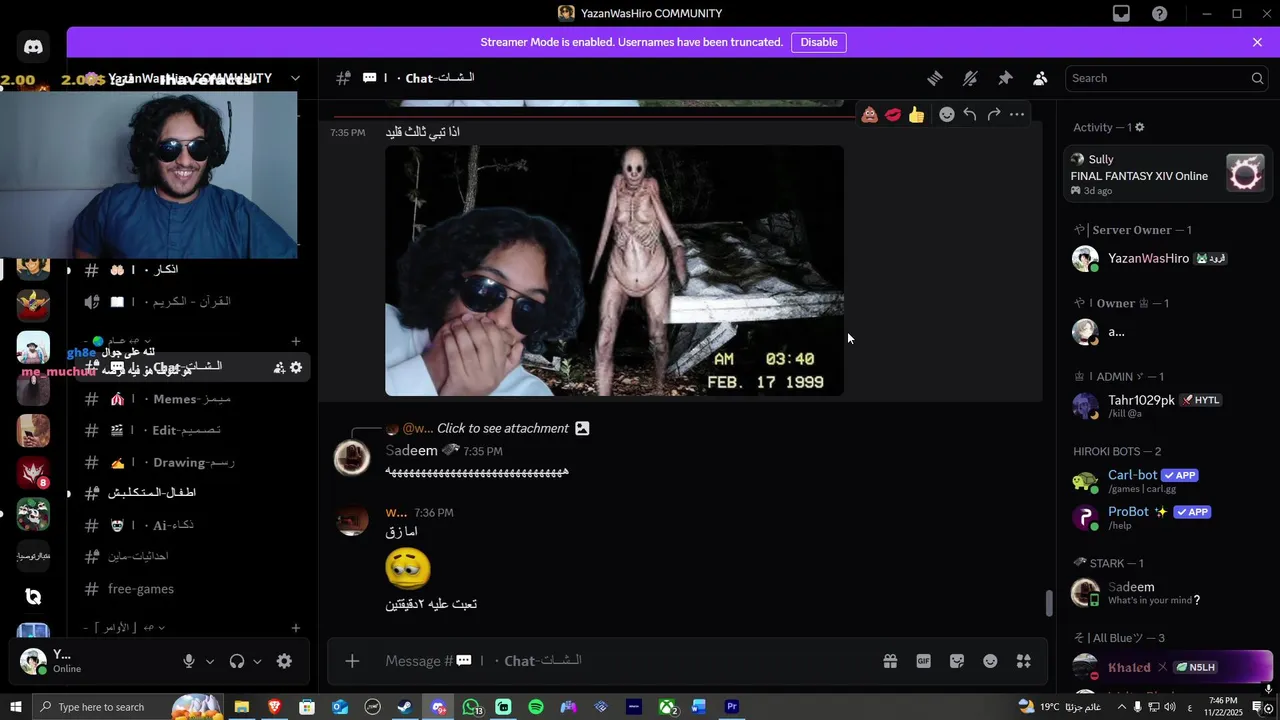
Task: Collapse the الأوامر channel category
Action: click(x=126, y=628)
